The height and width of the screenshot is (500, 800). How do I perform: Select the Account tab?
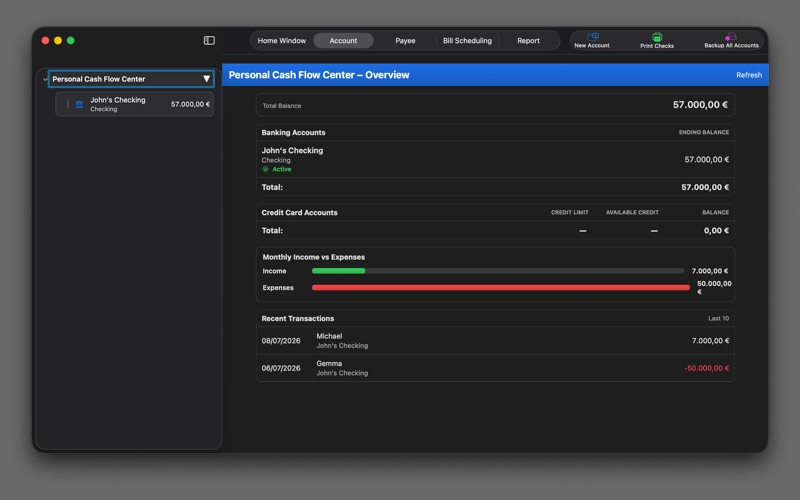point(343,41)
